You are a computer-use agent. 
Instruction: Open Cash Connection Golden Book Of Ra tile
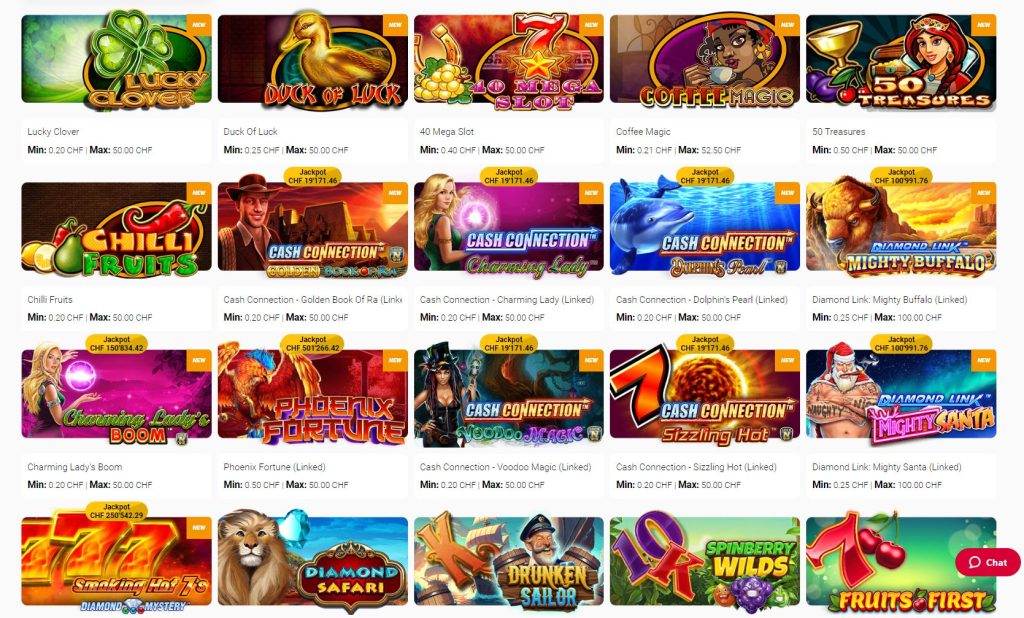pos(313,227)
